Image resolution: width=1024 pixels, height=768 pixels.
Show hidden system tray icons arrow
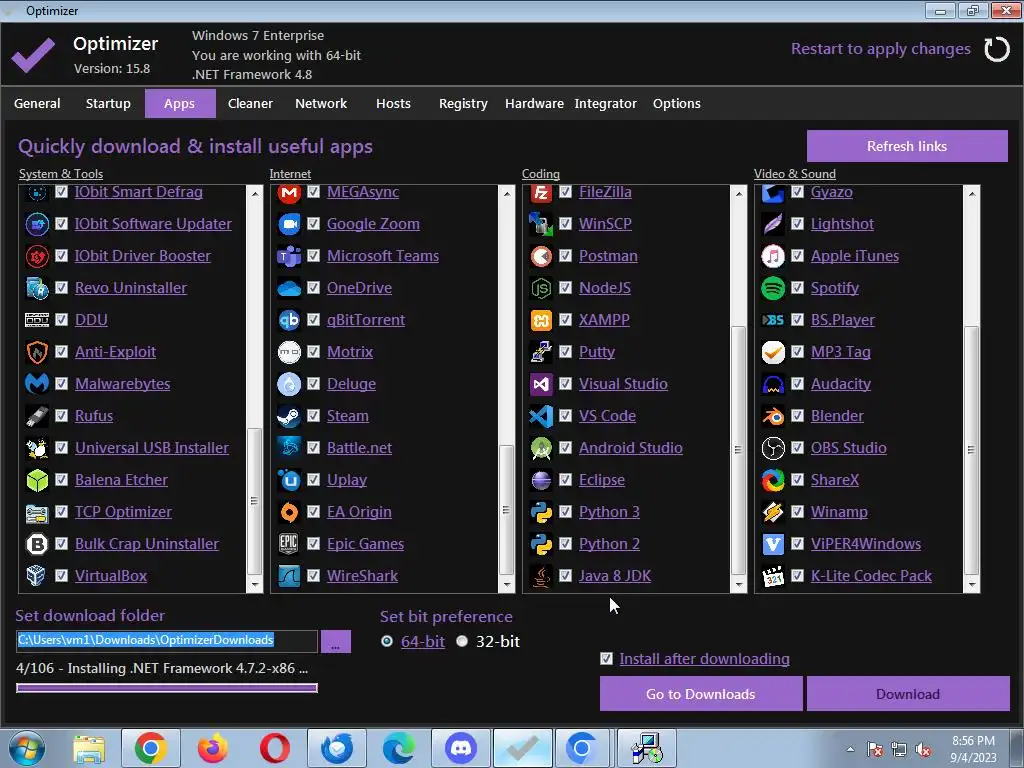[850, 750]
